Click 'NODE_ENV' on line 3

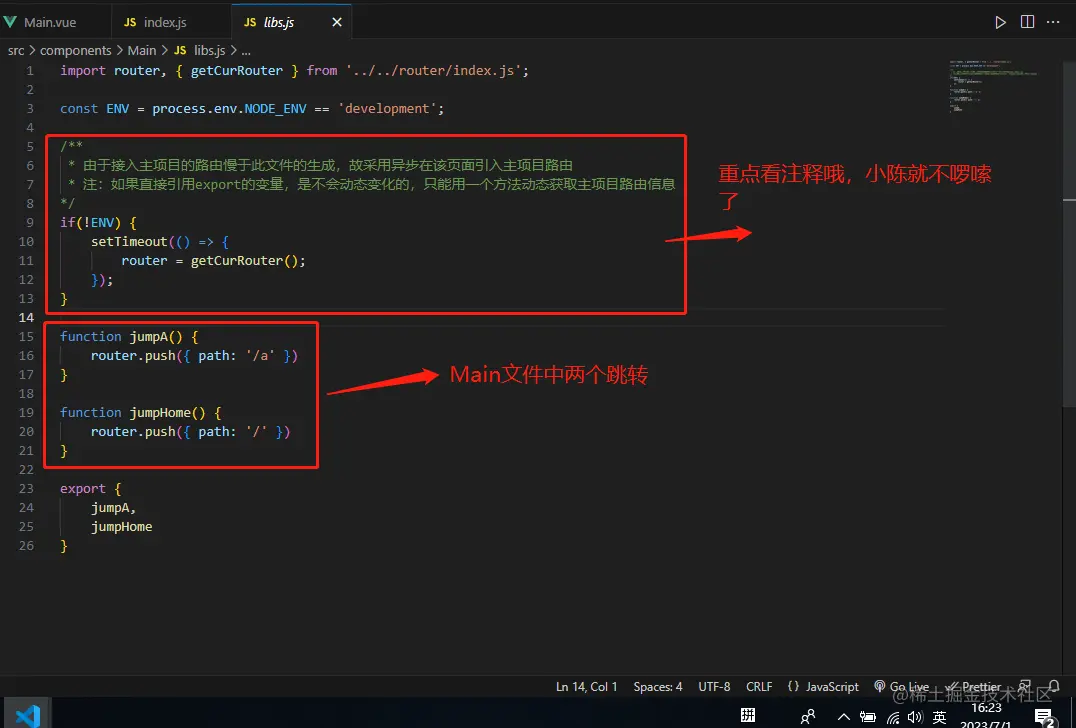click(x=276, y=108)
